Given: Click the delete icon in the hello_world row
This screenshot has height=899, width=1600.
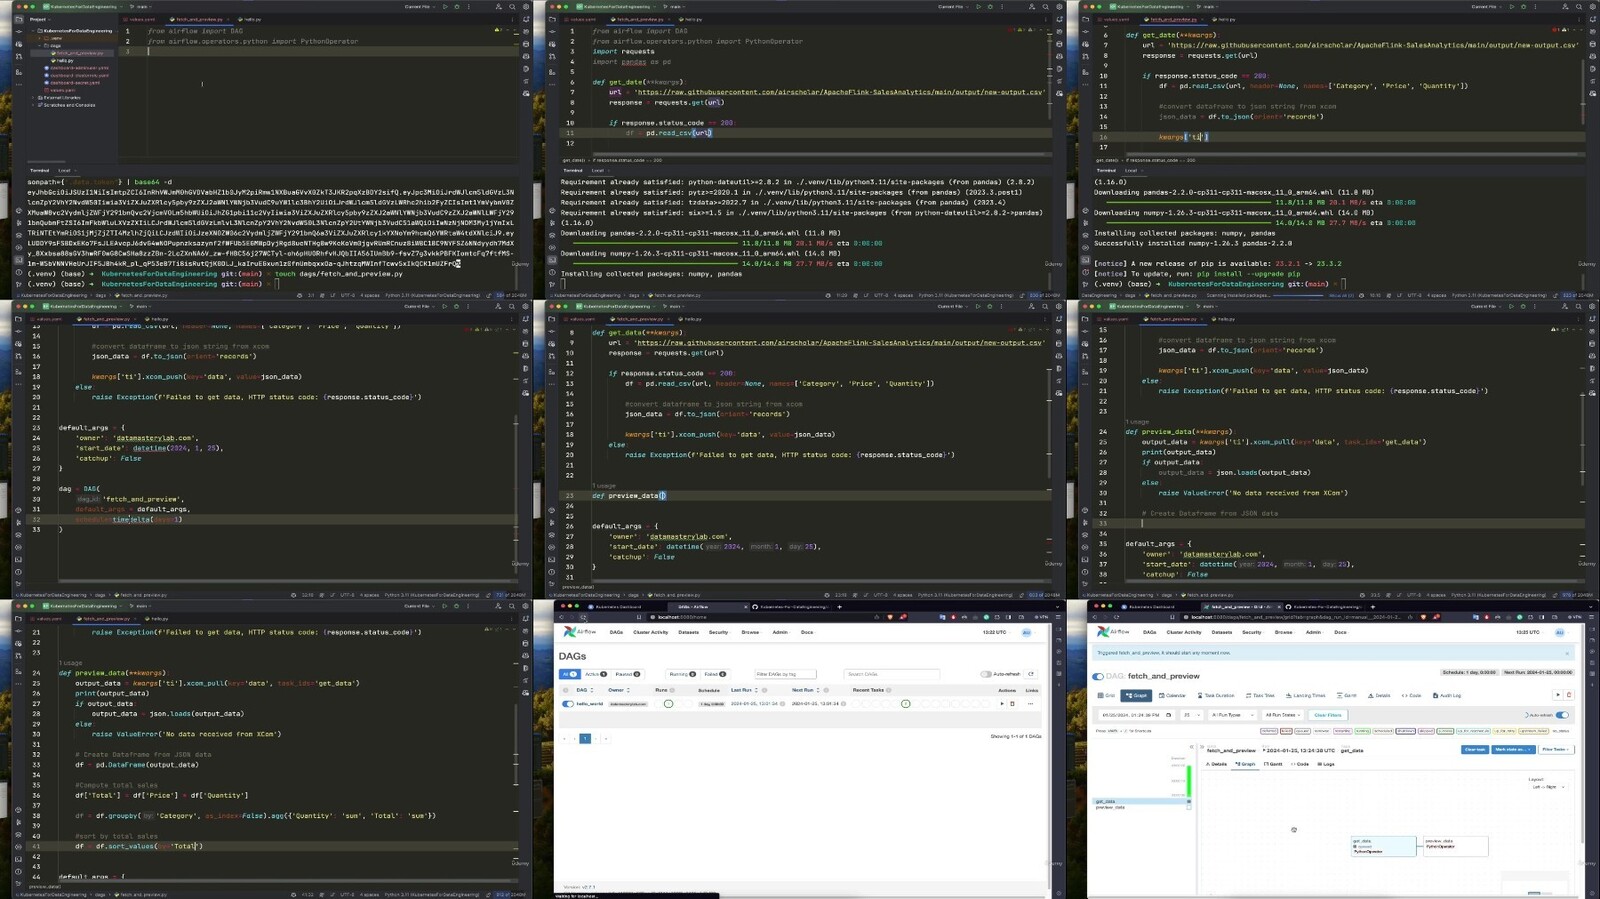Looking at the screenshot, I should 1012,704.
